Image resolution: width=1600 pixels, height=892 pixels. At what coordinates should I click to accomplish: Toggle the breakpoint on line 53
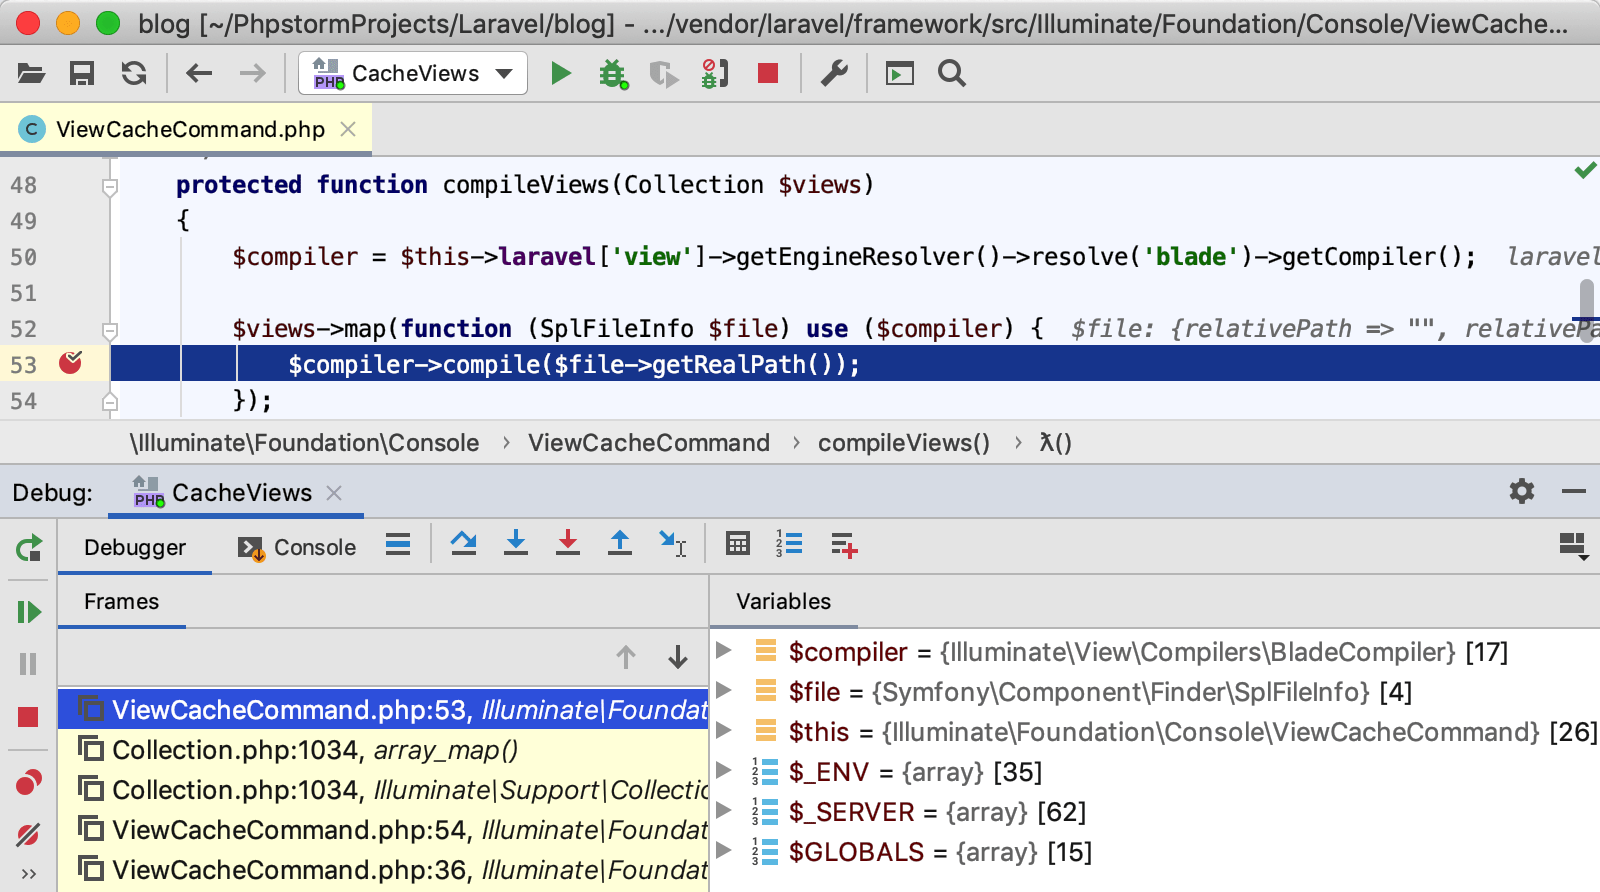(x=70, y=363)
